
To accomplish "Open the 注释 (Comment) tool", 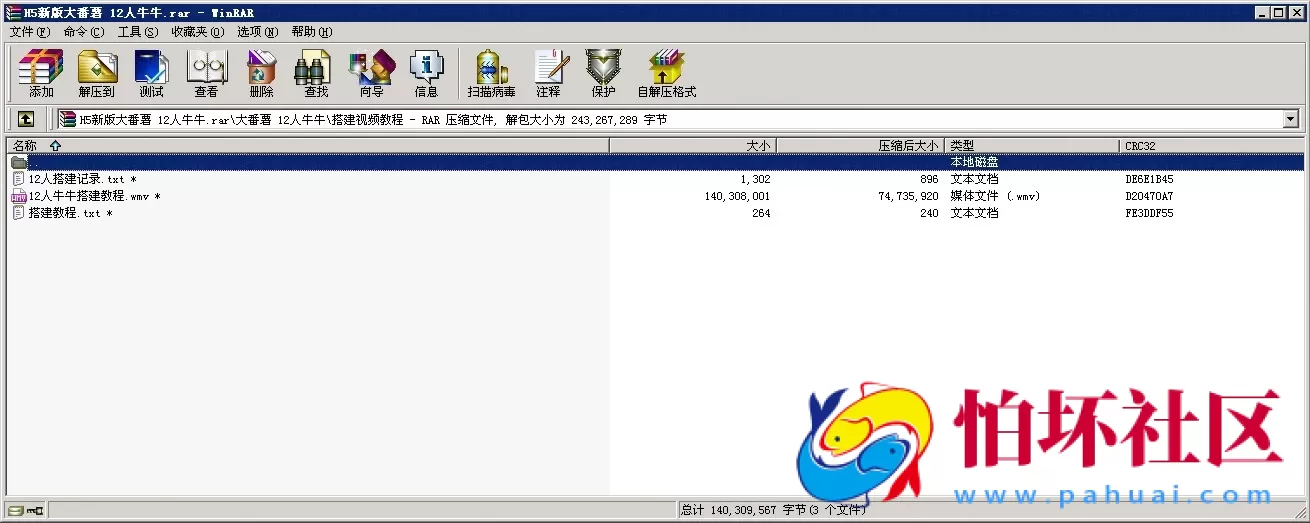I will click(x=548, y=73).
